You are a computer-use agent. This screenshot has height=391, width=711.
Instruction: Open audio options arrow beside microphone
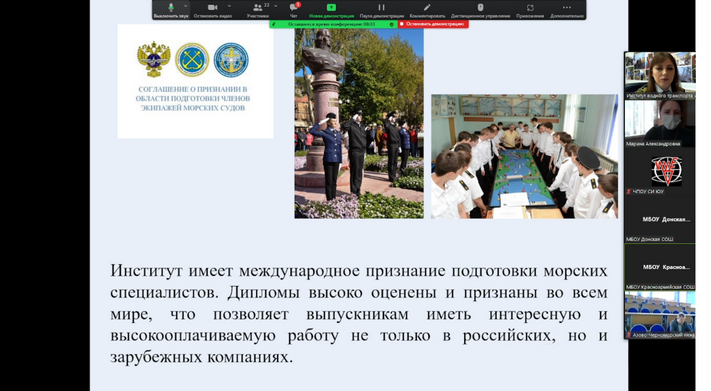tap(185, 6)
